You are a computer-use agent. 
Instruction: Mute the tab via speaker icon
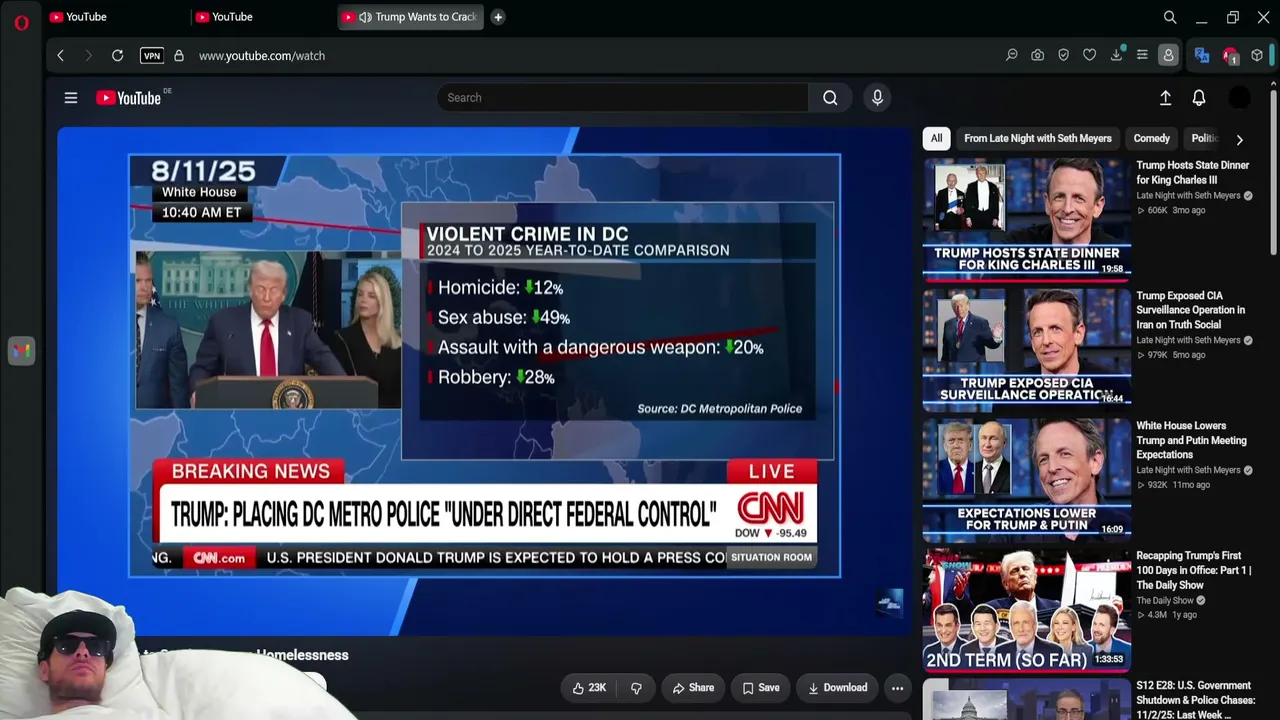(x=365, y=17)
